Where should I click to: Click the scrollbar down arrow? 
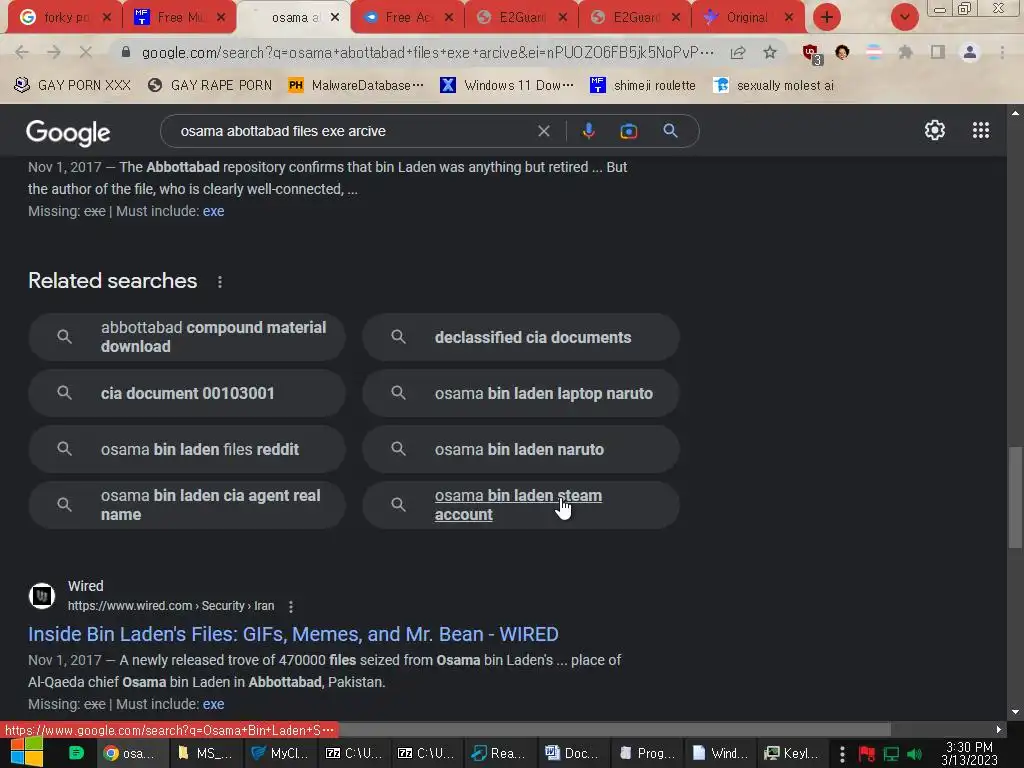coord(1015,712)
